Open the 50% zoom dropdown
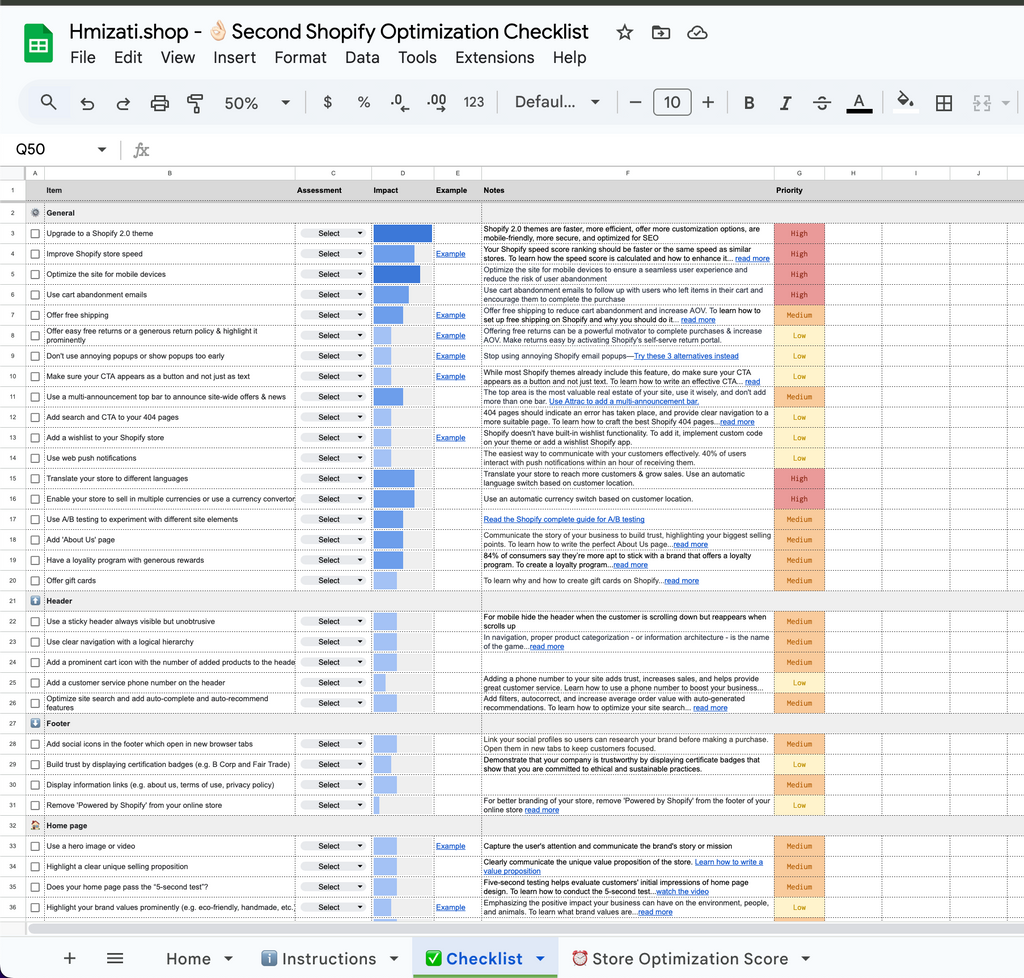Image resolution: width=1024 pixels, height=978 pixels. coord(256,103)
